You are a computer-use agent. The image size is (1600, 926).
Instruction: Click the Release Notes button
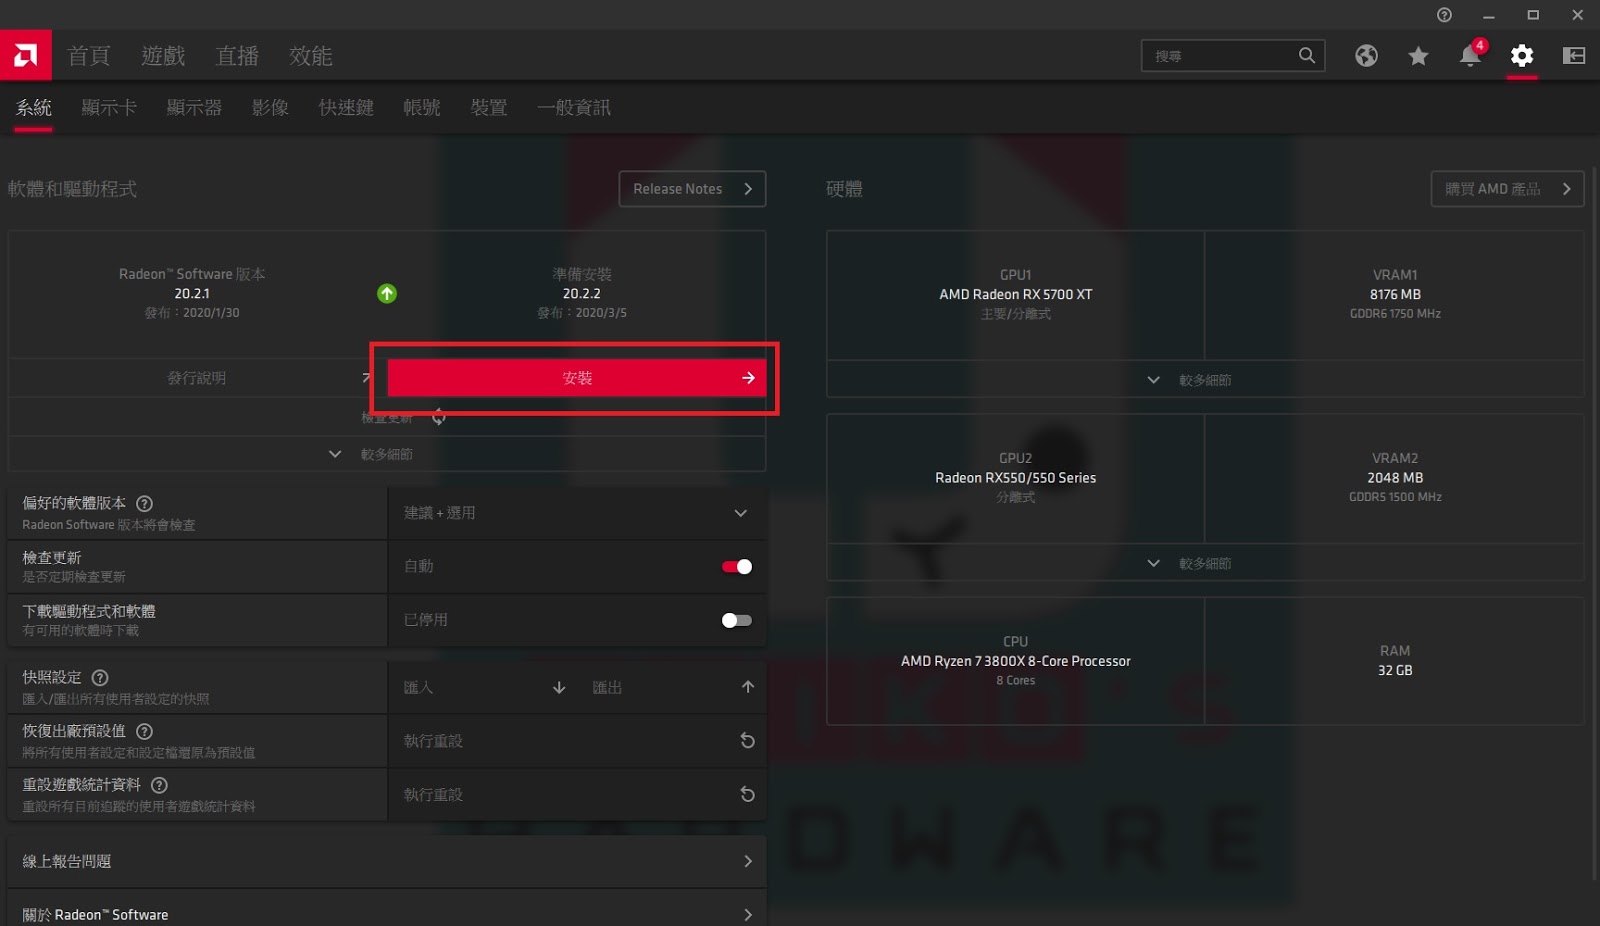(692, 189)
